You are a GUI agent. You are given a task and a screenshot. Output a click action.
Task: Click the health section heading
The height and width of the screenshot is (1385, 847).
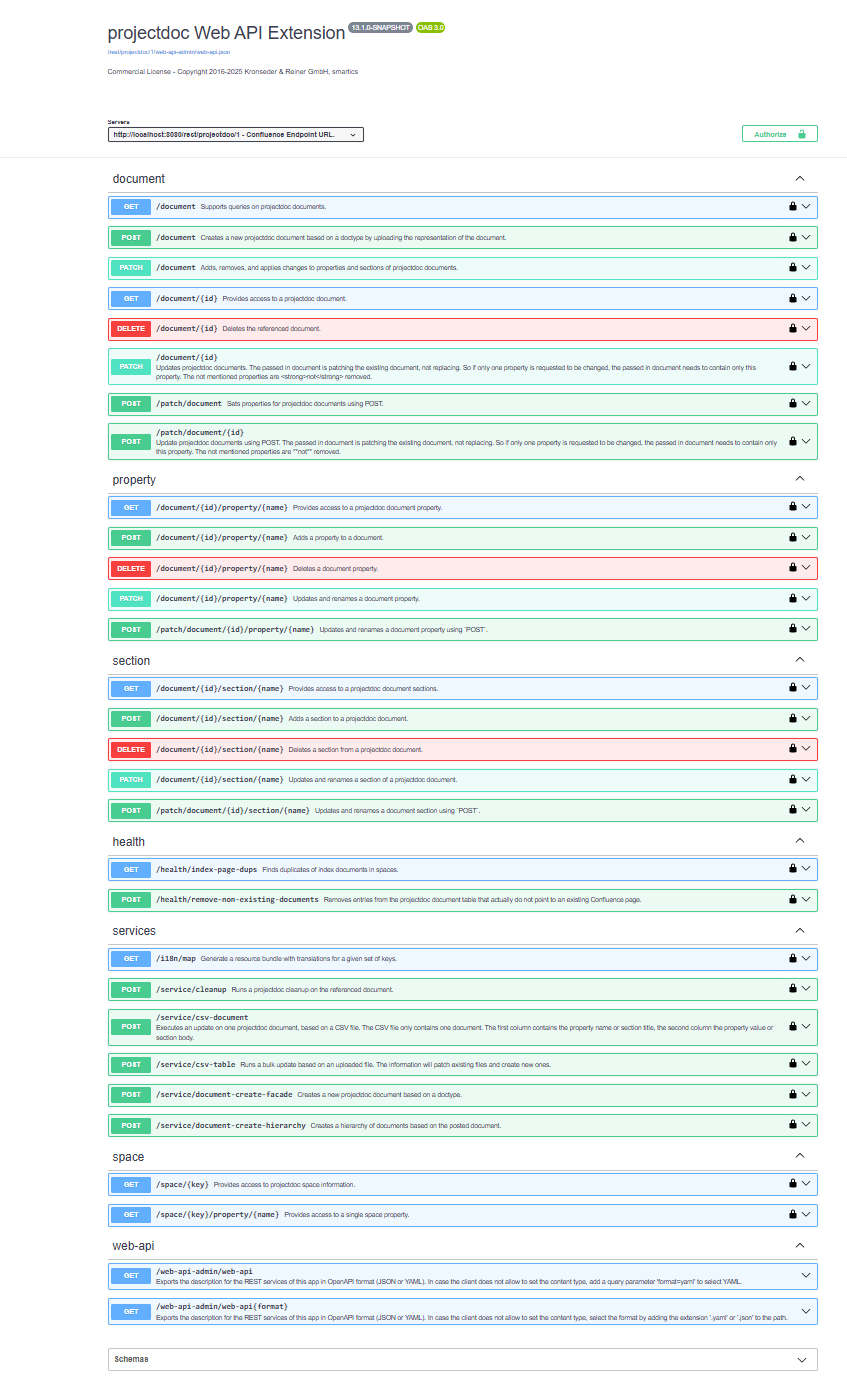point(129,842)
